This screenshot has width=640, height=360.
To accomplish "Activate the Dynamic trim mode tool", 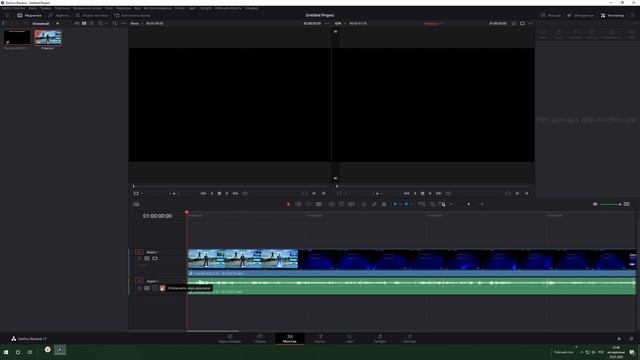I will coord(309,204).
